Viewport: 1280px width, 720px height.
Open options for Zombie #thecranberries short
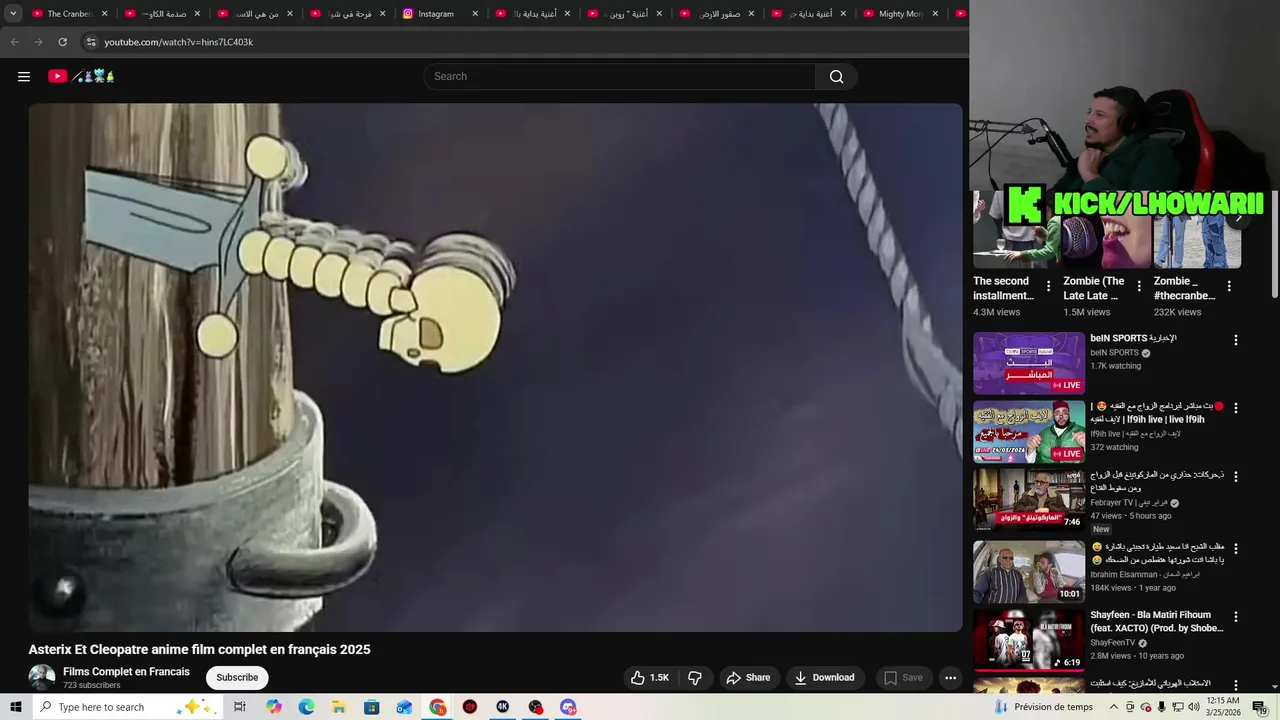point(1228,286)
